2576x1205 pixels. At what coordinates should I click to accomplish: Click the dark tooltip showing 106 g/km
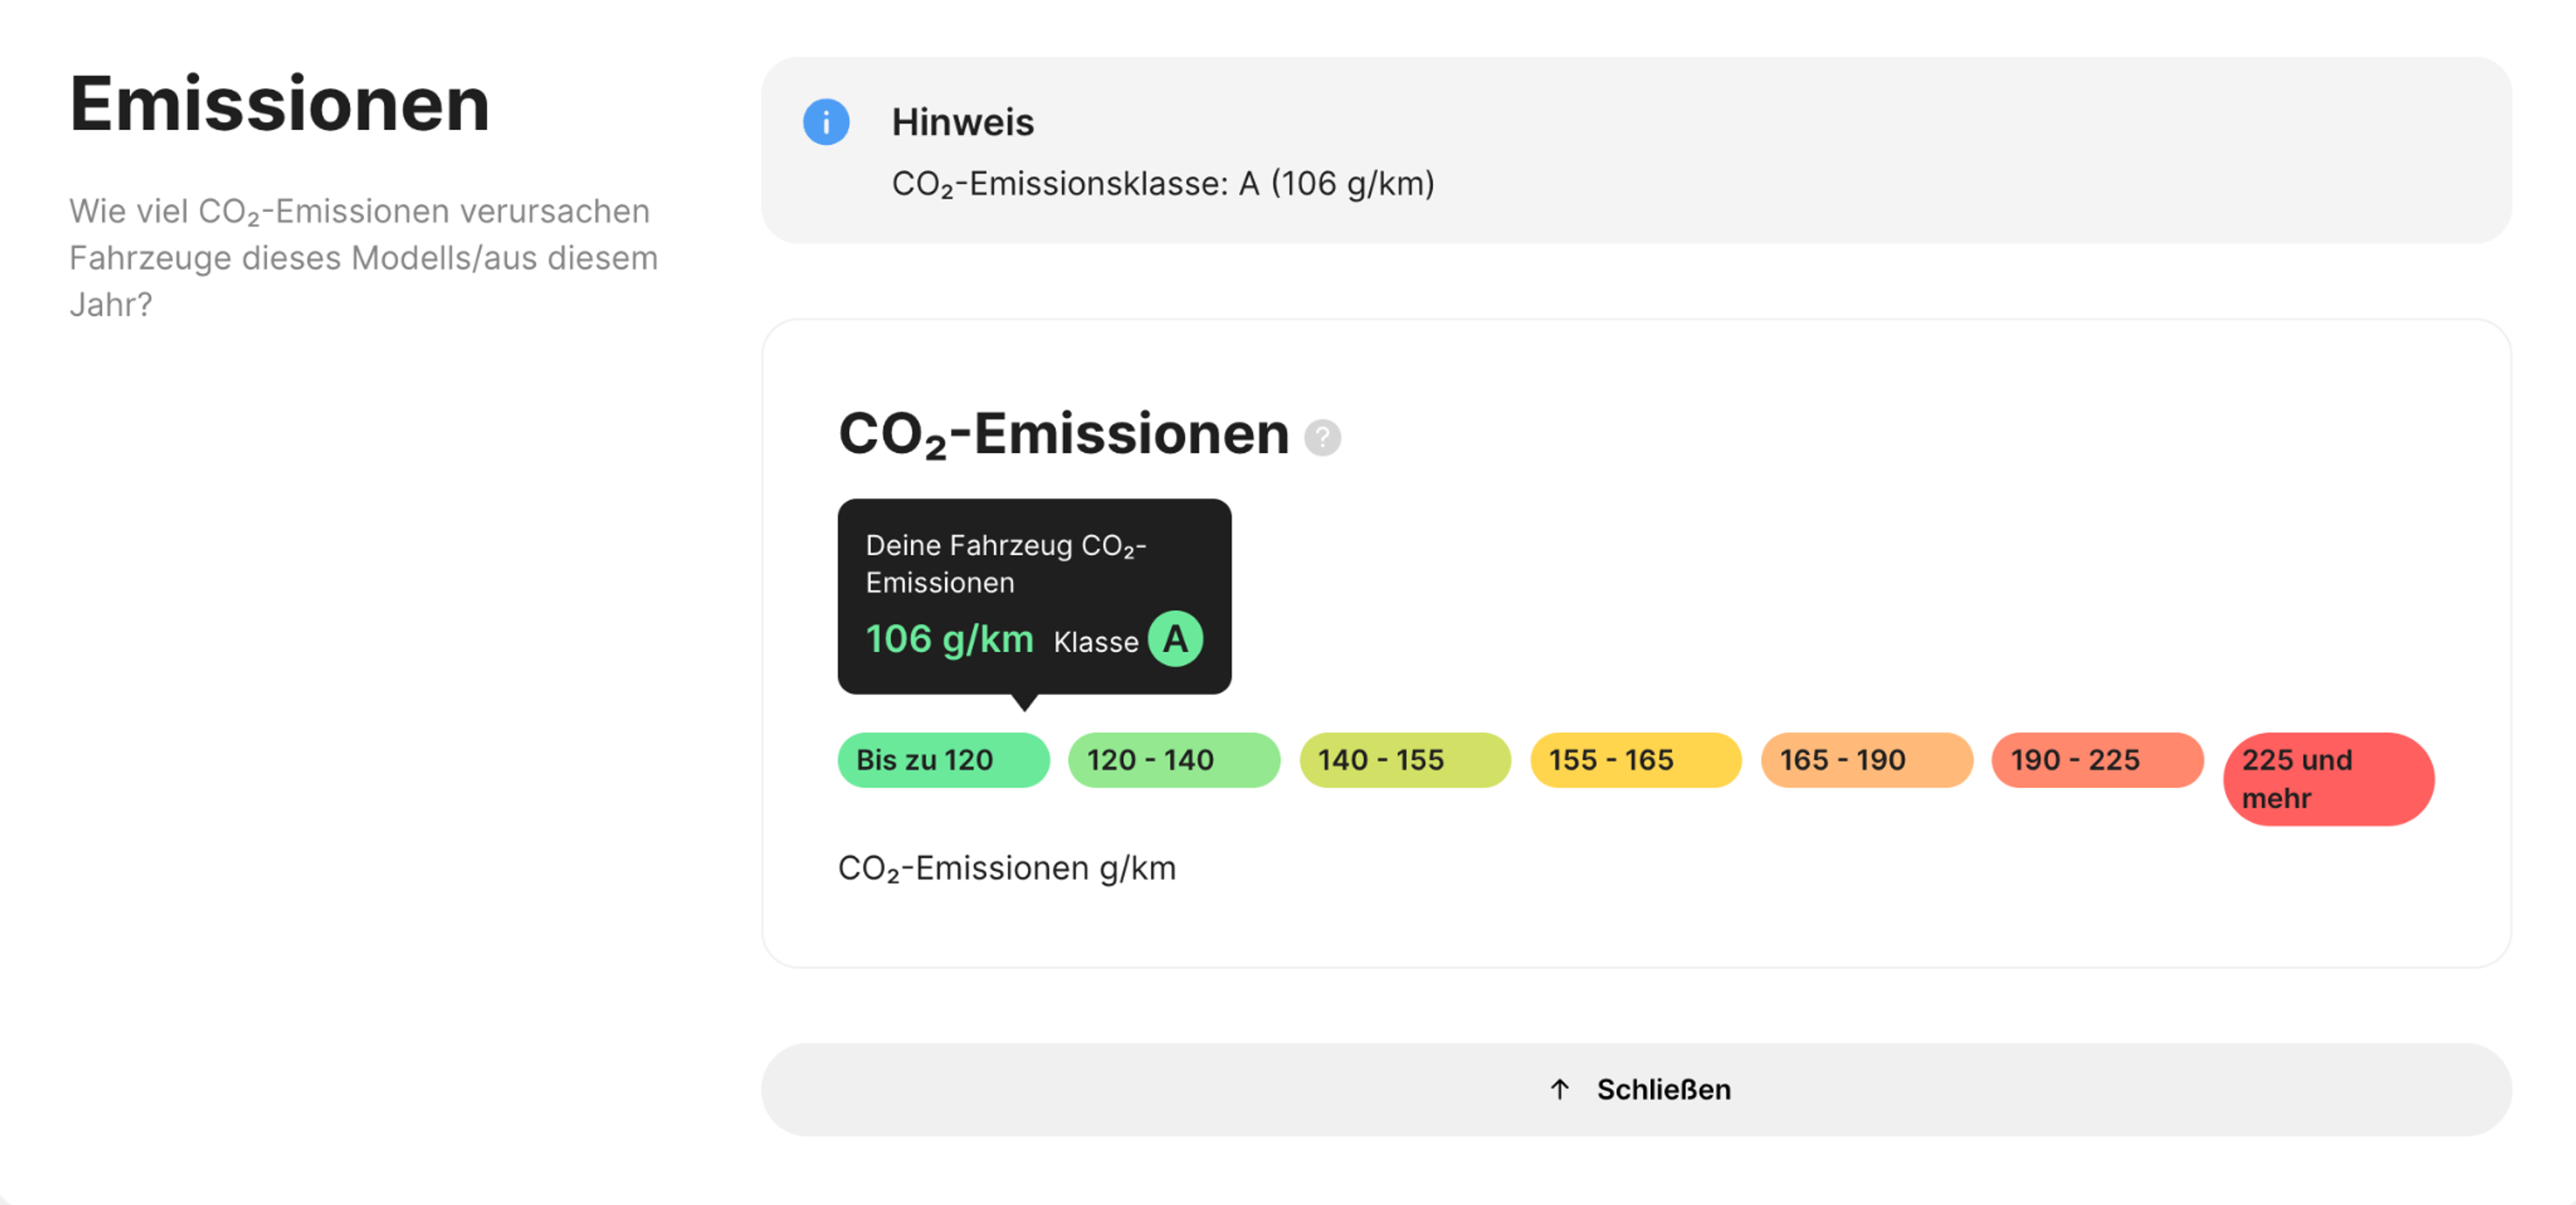(x=1034, y=595)
